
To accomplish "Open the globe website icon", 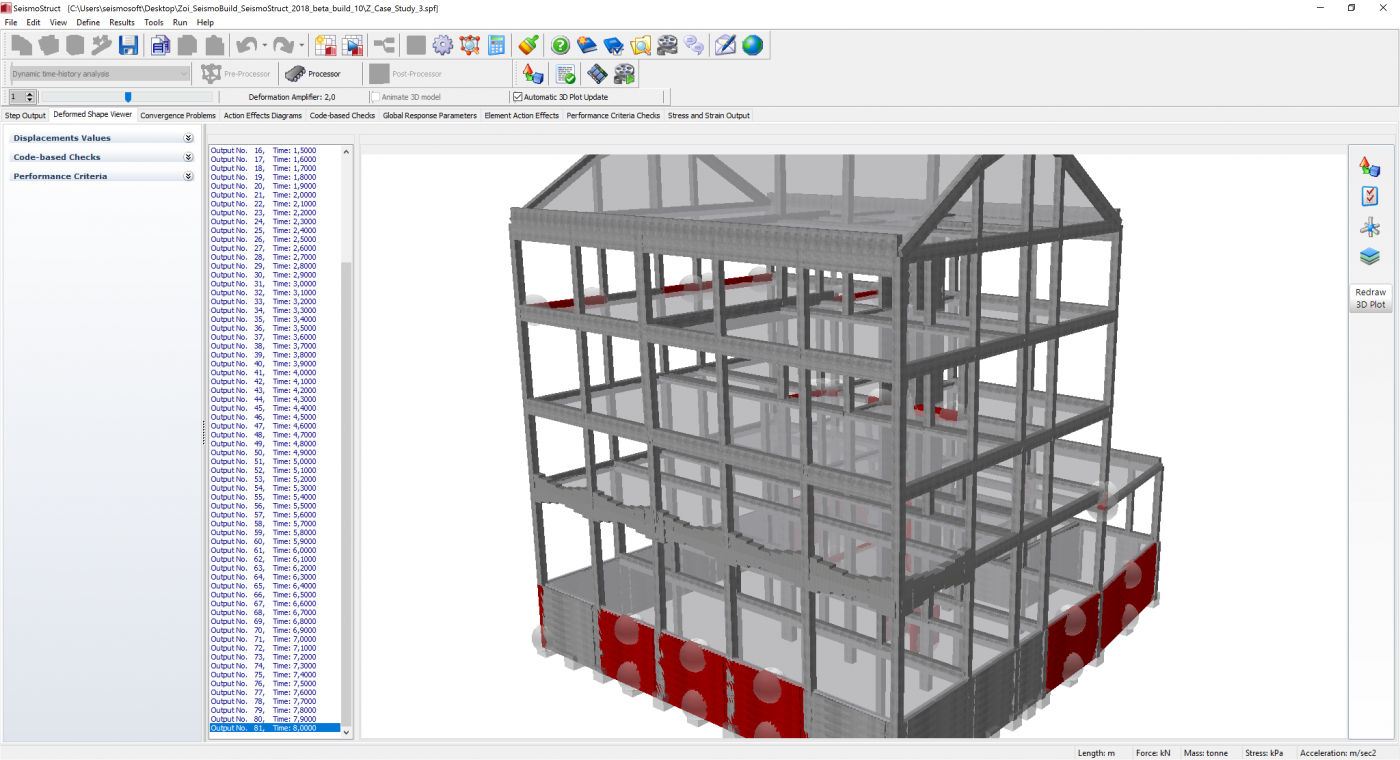I will (752, 45).
